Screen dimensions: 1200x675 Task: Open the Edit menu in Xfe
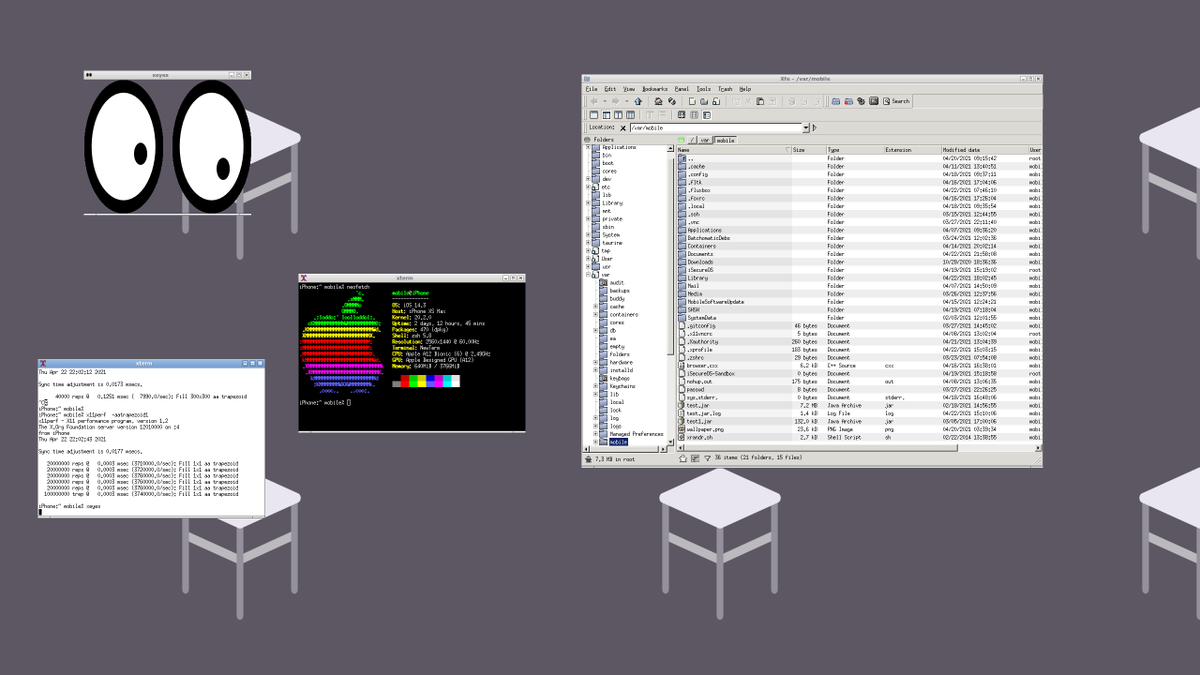(x=609, y=89)
